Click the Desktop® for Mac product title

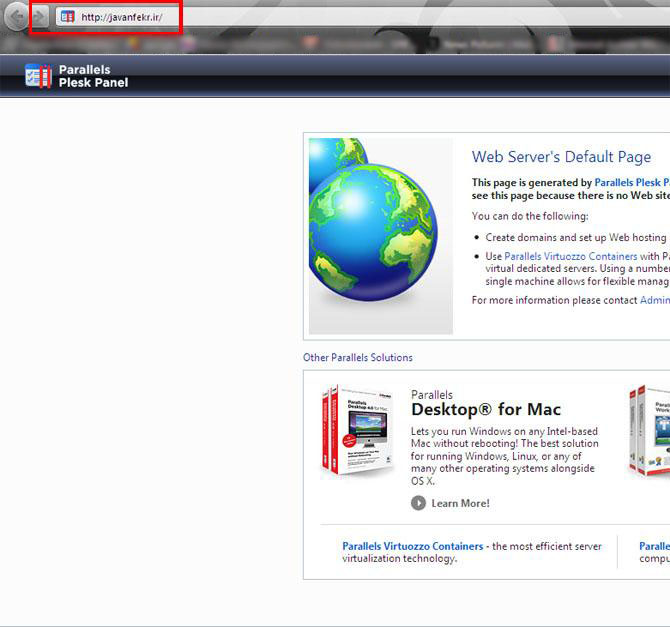click(486, 410)
